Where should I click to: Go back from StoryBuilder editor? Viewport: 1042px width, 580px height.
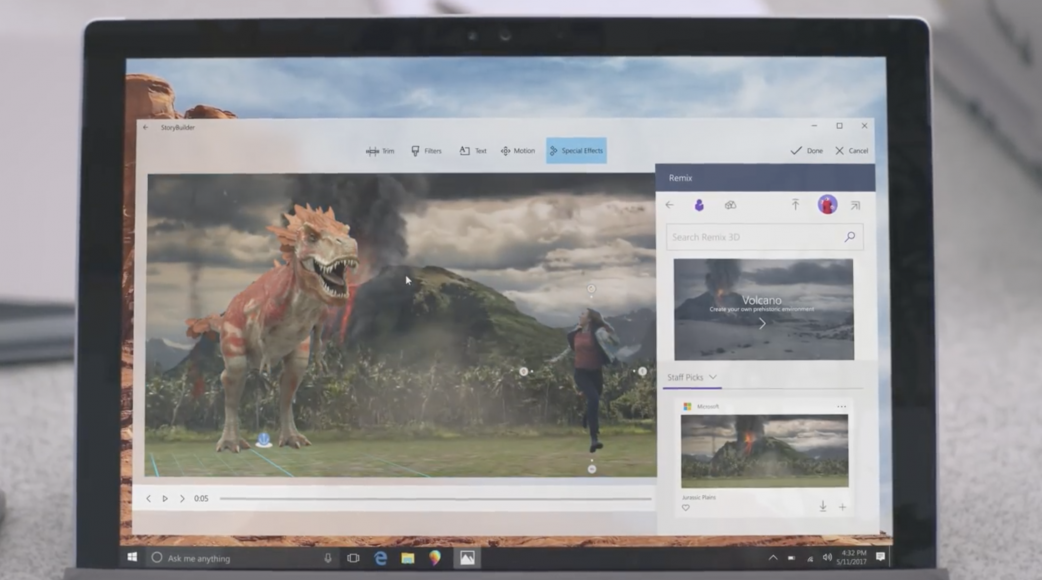146,128
